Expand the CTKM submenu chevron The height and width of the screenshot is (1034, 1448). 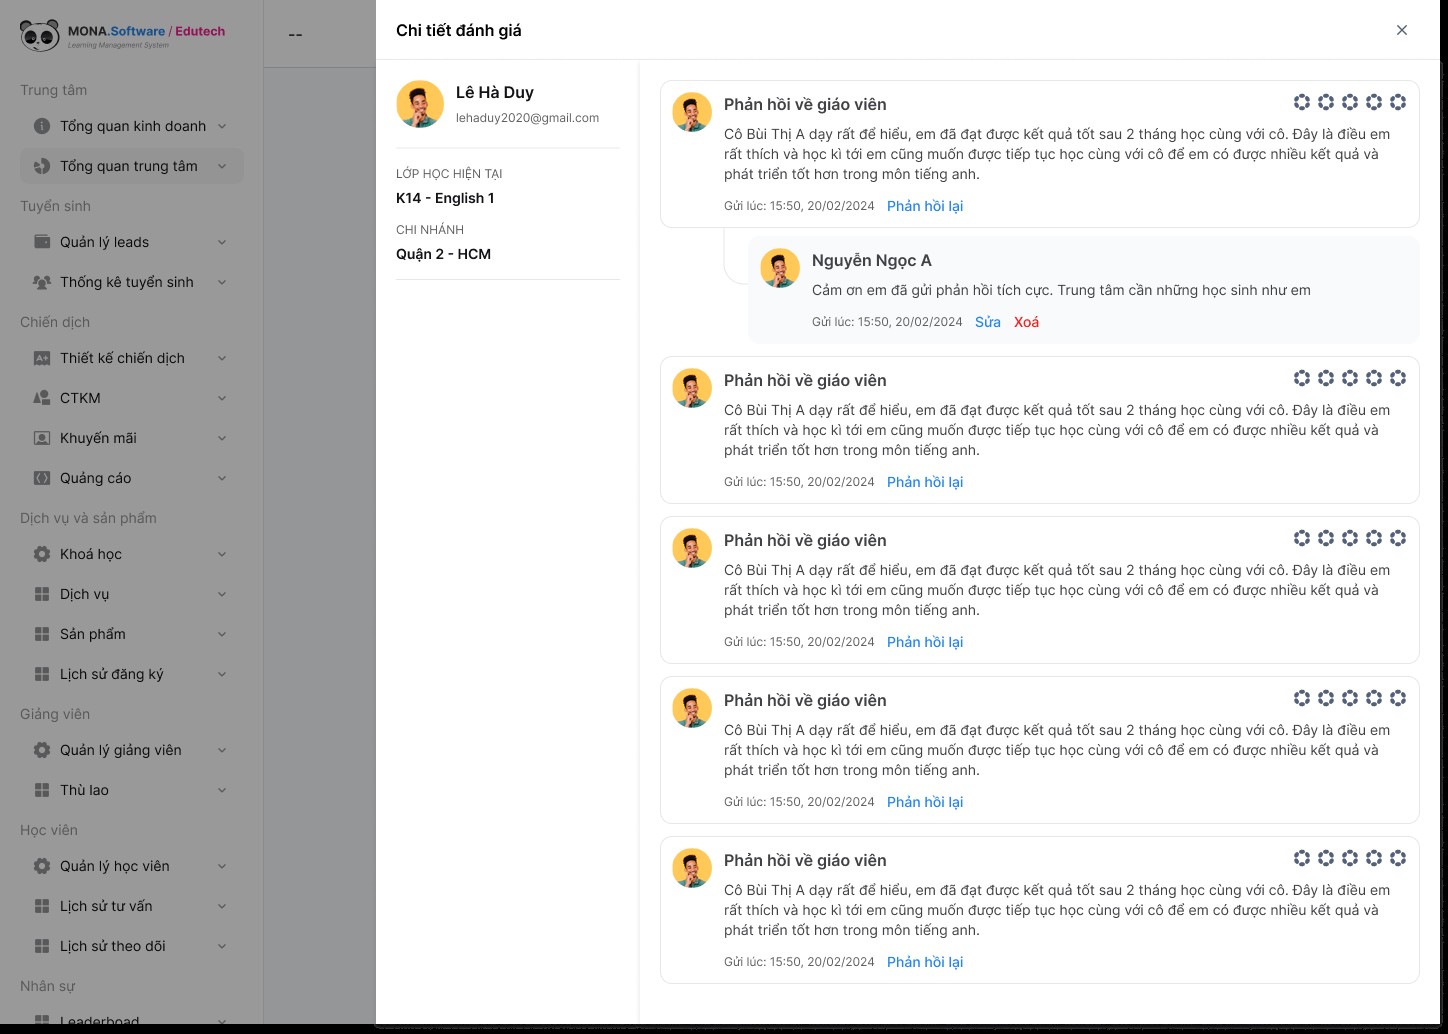click(222, 398)
